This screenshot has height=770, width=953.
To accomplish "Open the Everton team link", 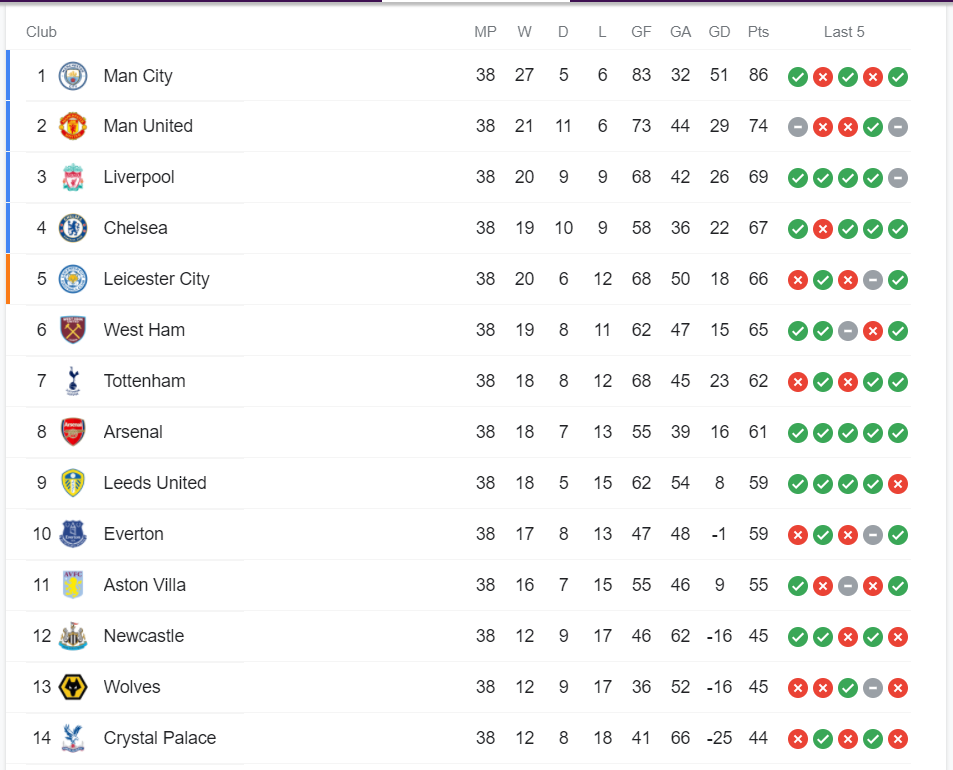I will click(133, 534).
